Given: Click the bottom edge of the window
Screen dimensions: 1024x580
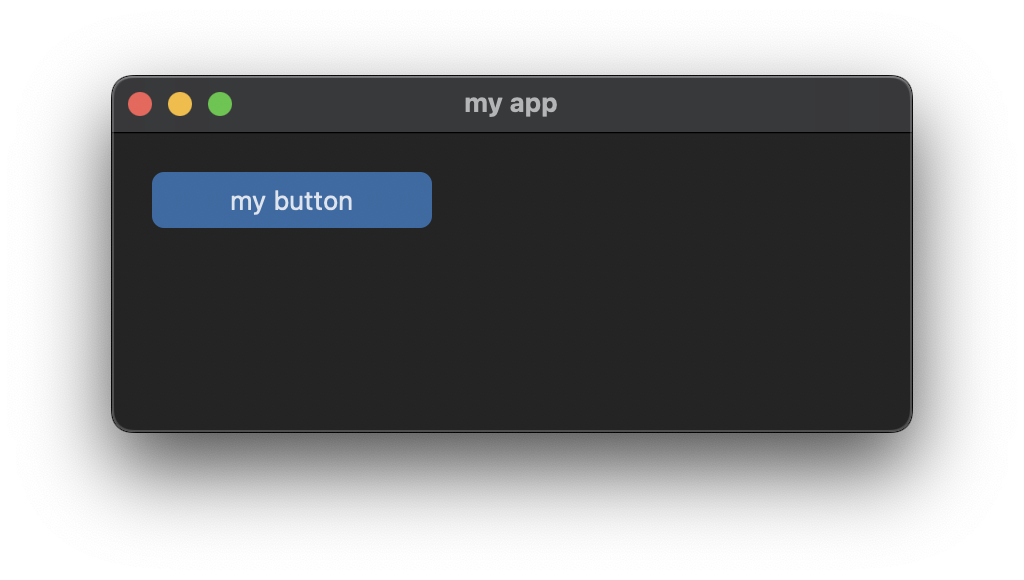Looking at the screenshot, I should 512,429.
